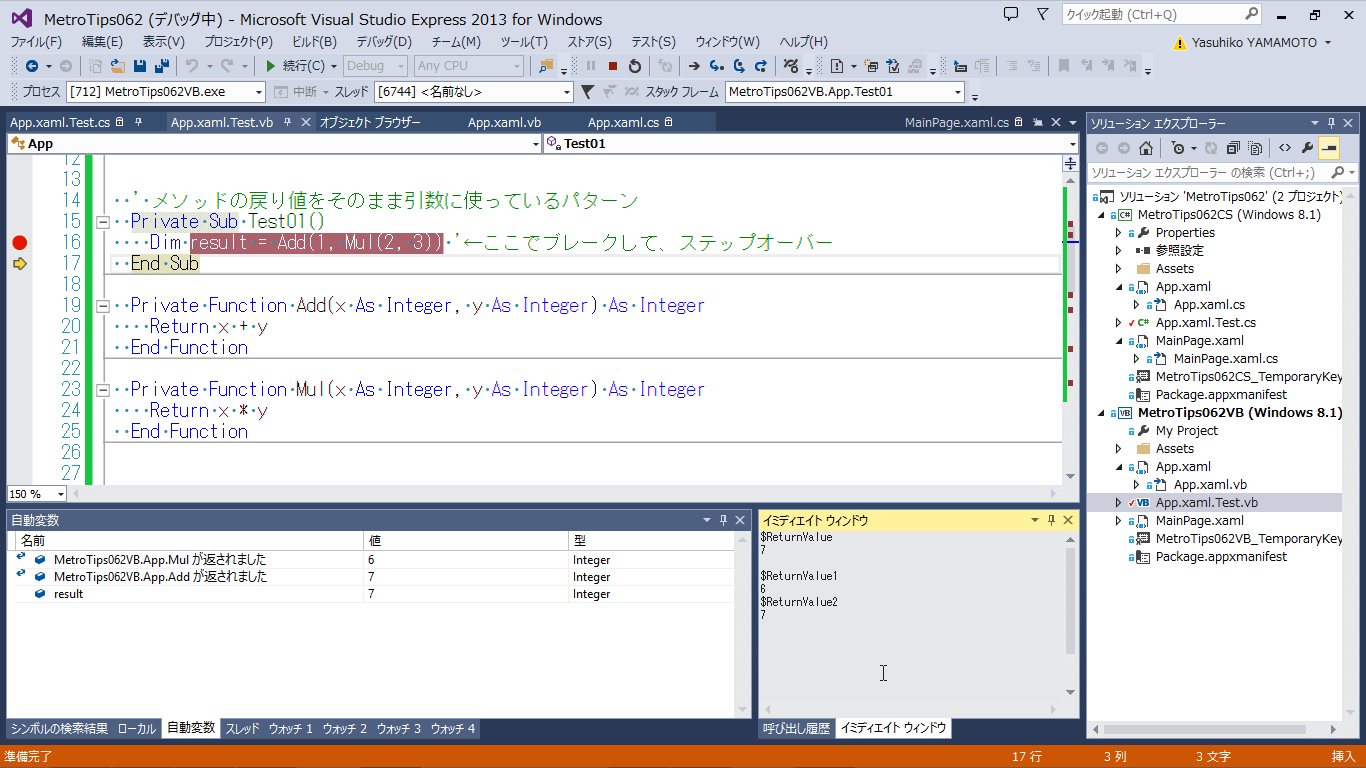
Task: Select the MainPage.xaml.cs tree item
Action: point(1225,359)
